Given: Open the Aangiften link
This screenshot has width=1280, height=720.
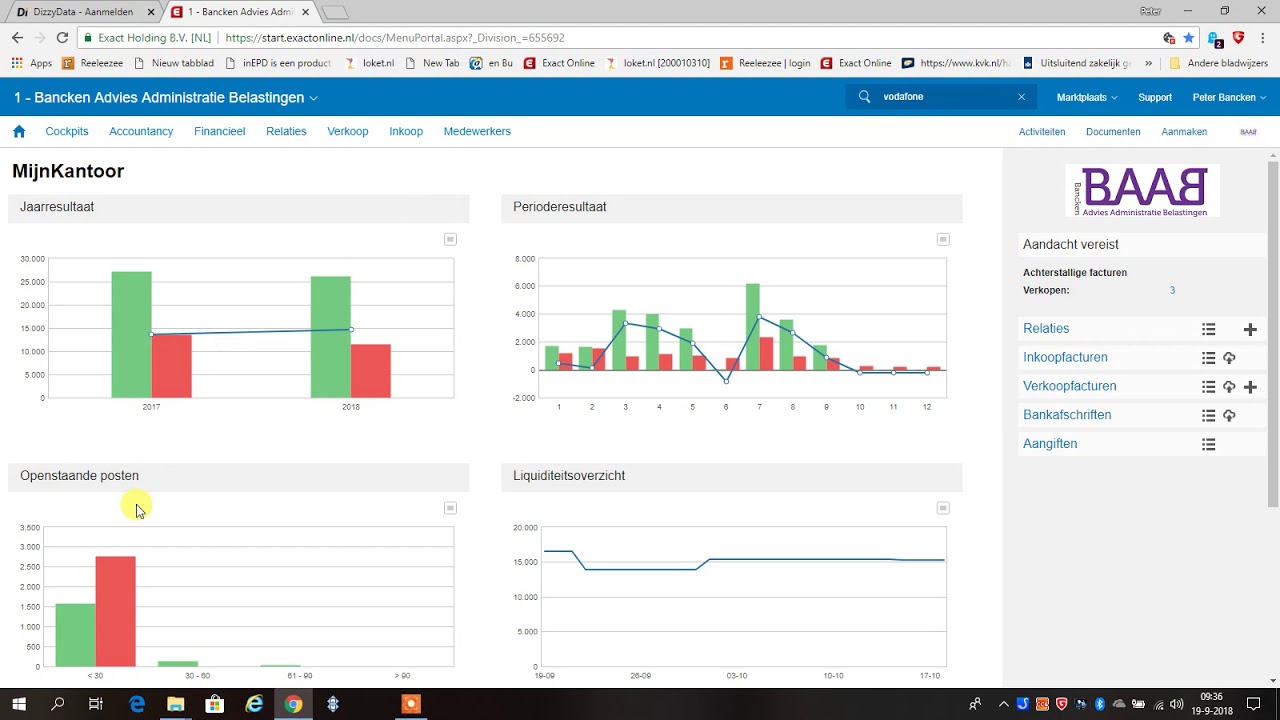Looking at the screenshot, I should [x=1050, y=445].
